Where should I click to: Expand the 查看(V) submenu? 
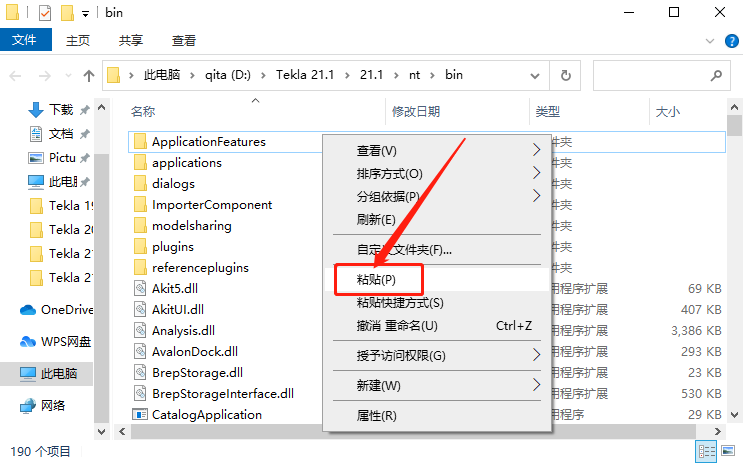pyautogui.click(x=437, y=150)
